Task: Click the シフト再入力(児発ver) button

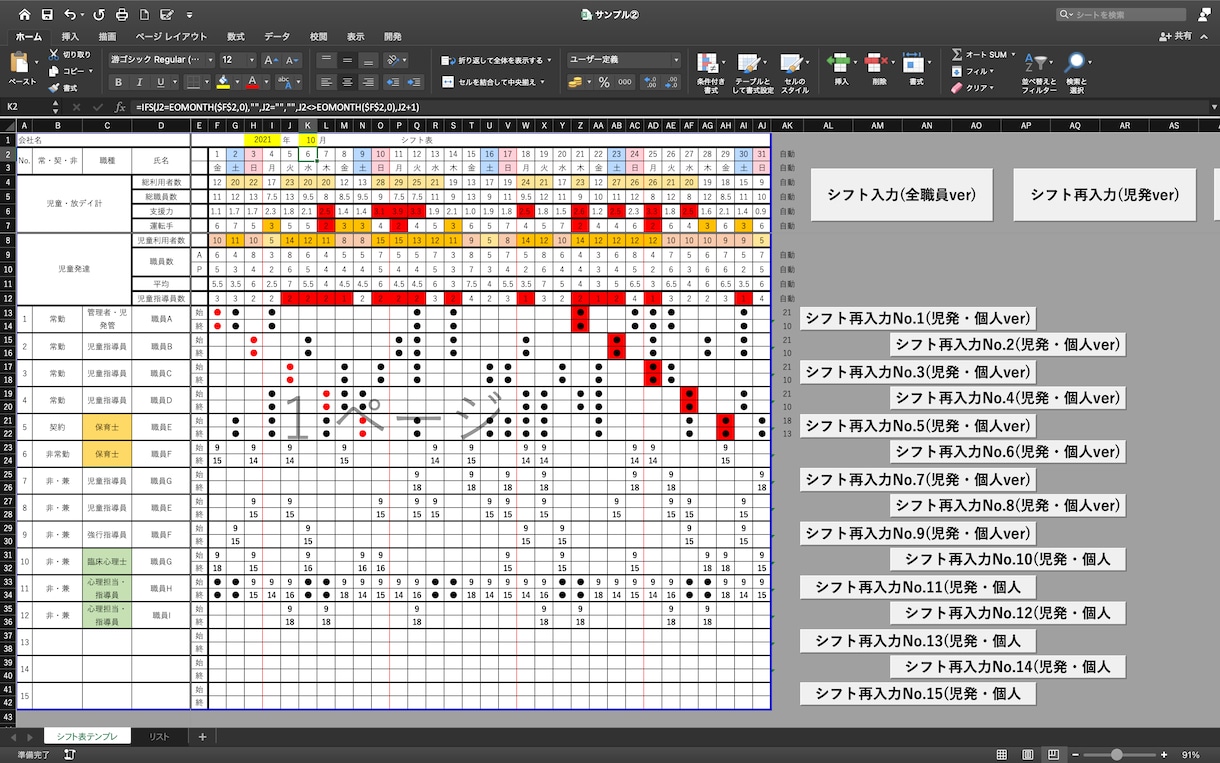Action: [x=1105, y=195]
